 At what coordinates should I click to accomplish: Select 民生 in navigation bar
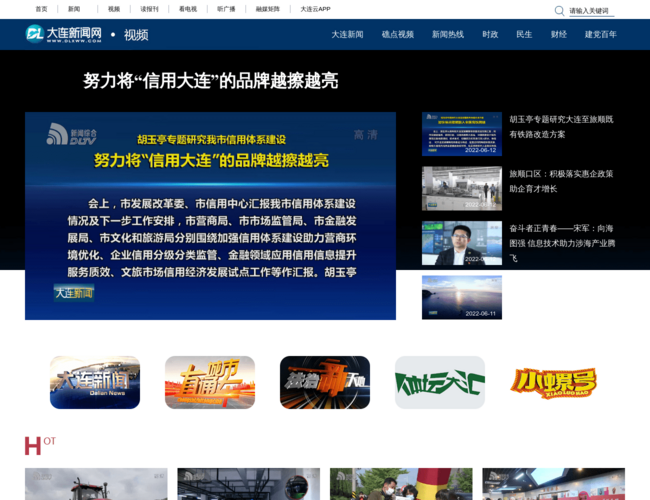coord(524,34)
